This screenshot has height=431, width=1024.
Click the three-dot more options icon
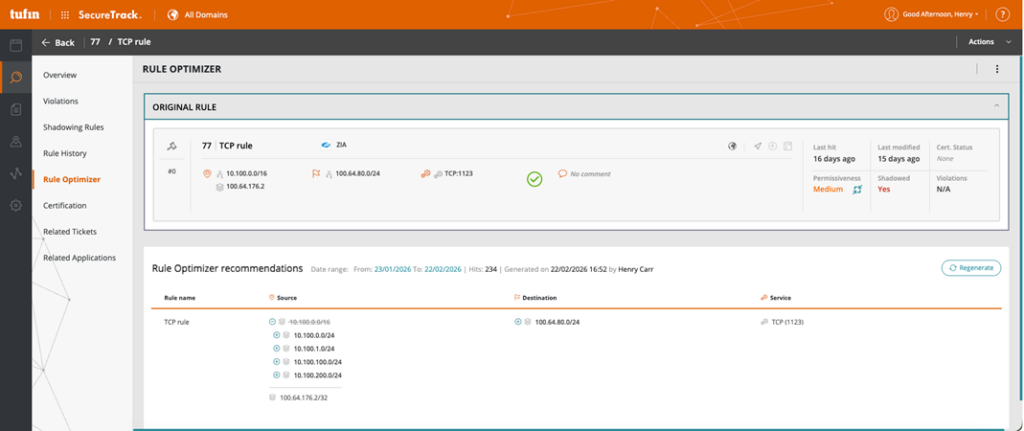[996, 69]
